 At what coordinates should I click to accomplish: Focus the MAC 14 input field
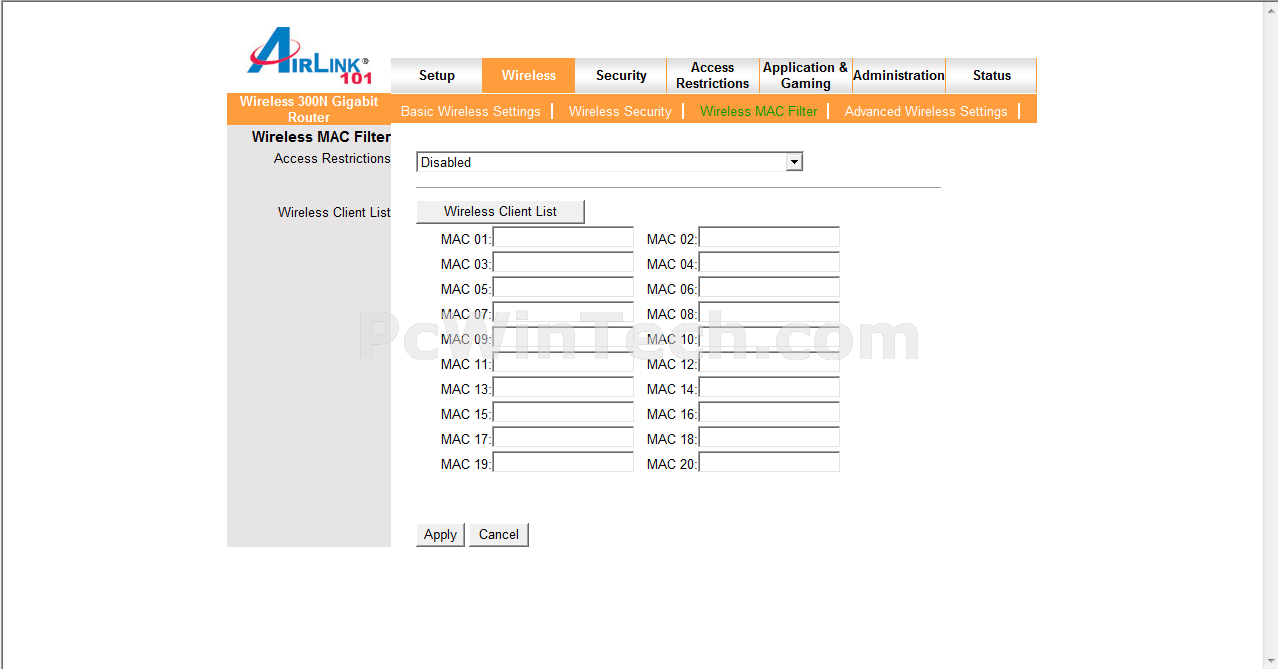pyautogui.click(x=769, y=388)
